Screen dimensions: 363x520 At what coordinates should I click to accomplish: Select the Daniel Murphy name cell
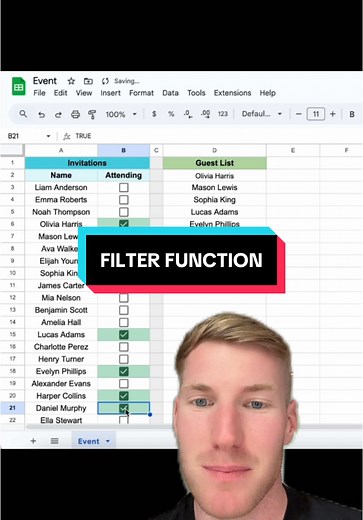[x=61, y=408]
